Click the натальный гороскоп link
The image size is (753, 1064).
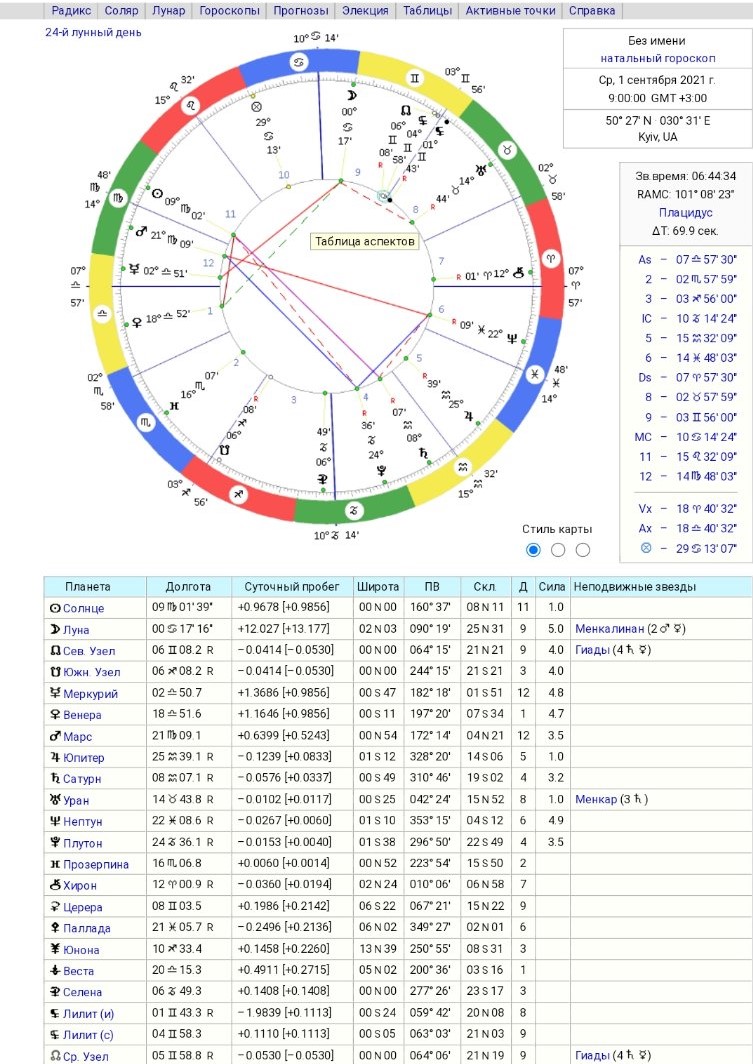657,58
